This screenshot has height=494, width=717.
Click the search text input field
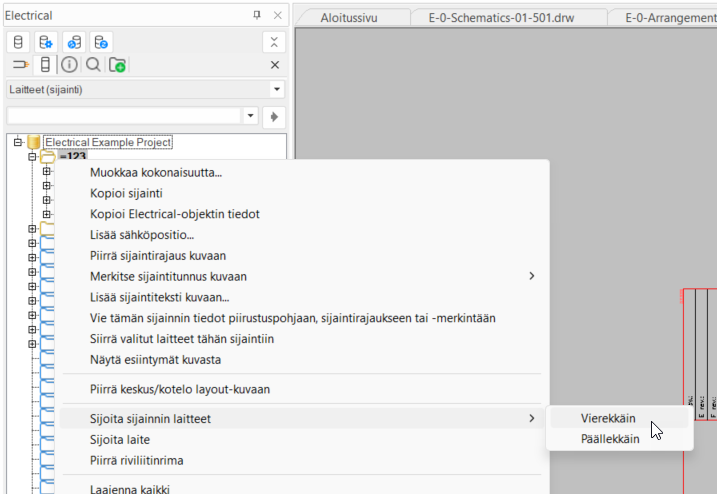coord(124,116)
